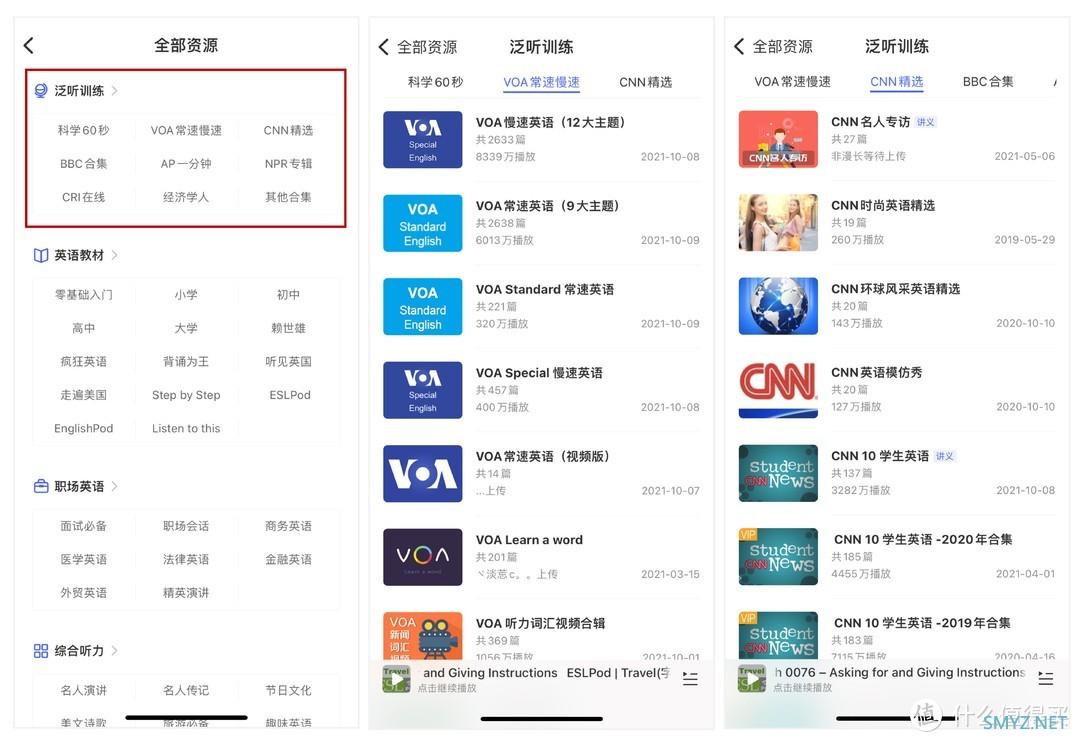The width and height of the screenshot is (1080, 742).
Task: Open playlist icon in right screen player
Action: pyautogui.click(x=1046, y=679)
